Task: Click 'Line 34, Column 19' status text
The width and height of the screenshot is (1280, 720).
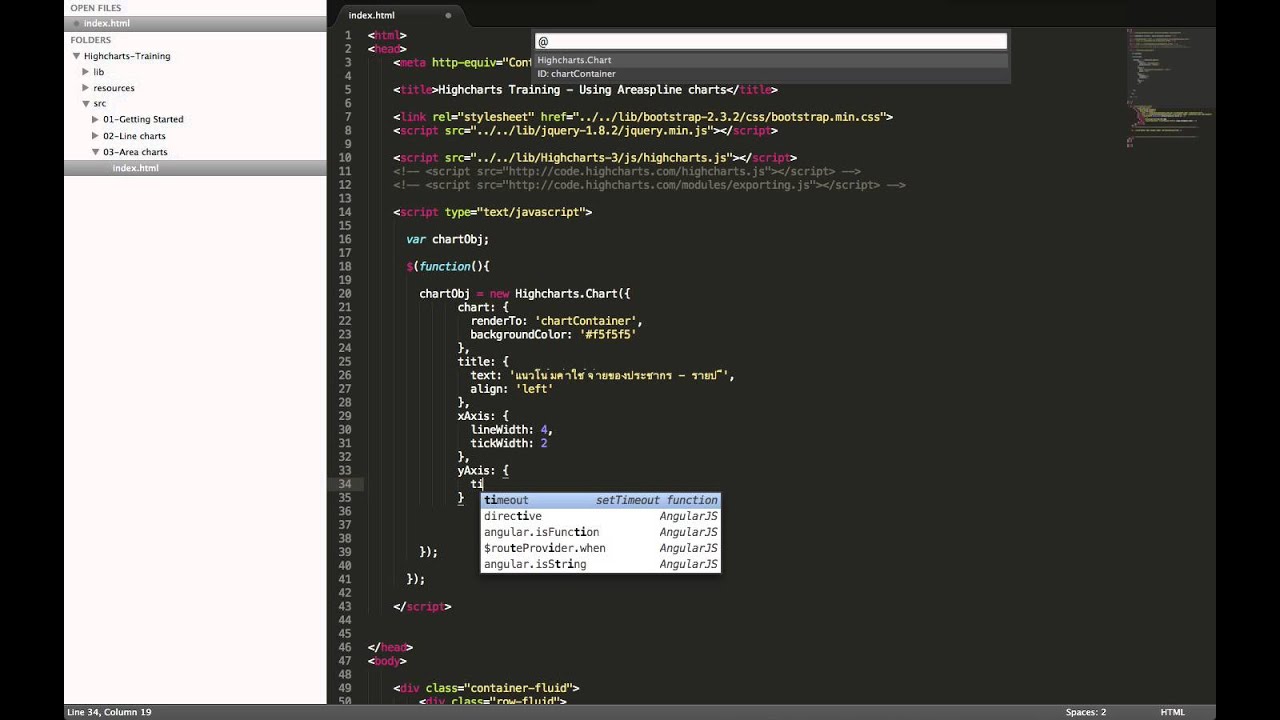Action: point(109,712)
